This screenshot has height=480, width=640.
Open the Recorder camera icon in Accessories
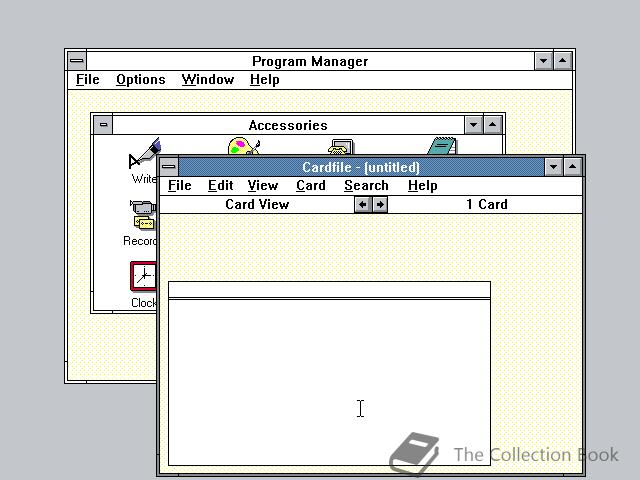coord(143,214)
